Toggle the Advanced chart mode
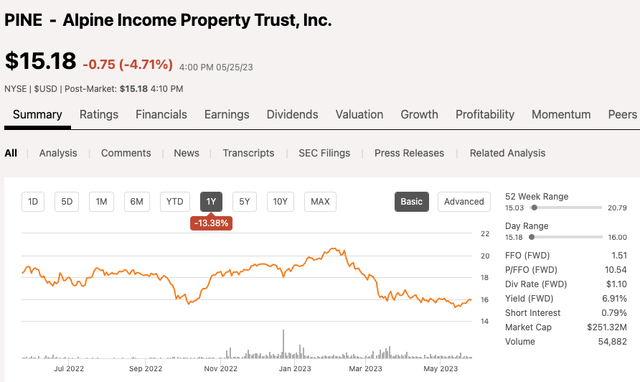Image resolution: width=640 pixels, height=382 pixels. click(464, 202)
